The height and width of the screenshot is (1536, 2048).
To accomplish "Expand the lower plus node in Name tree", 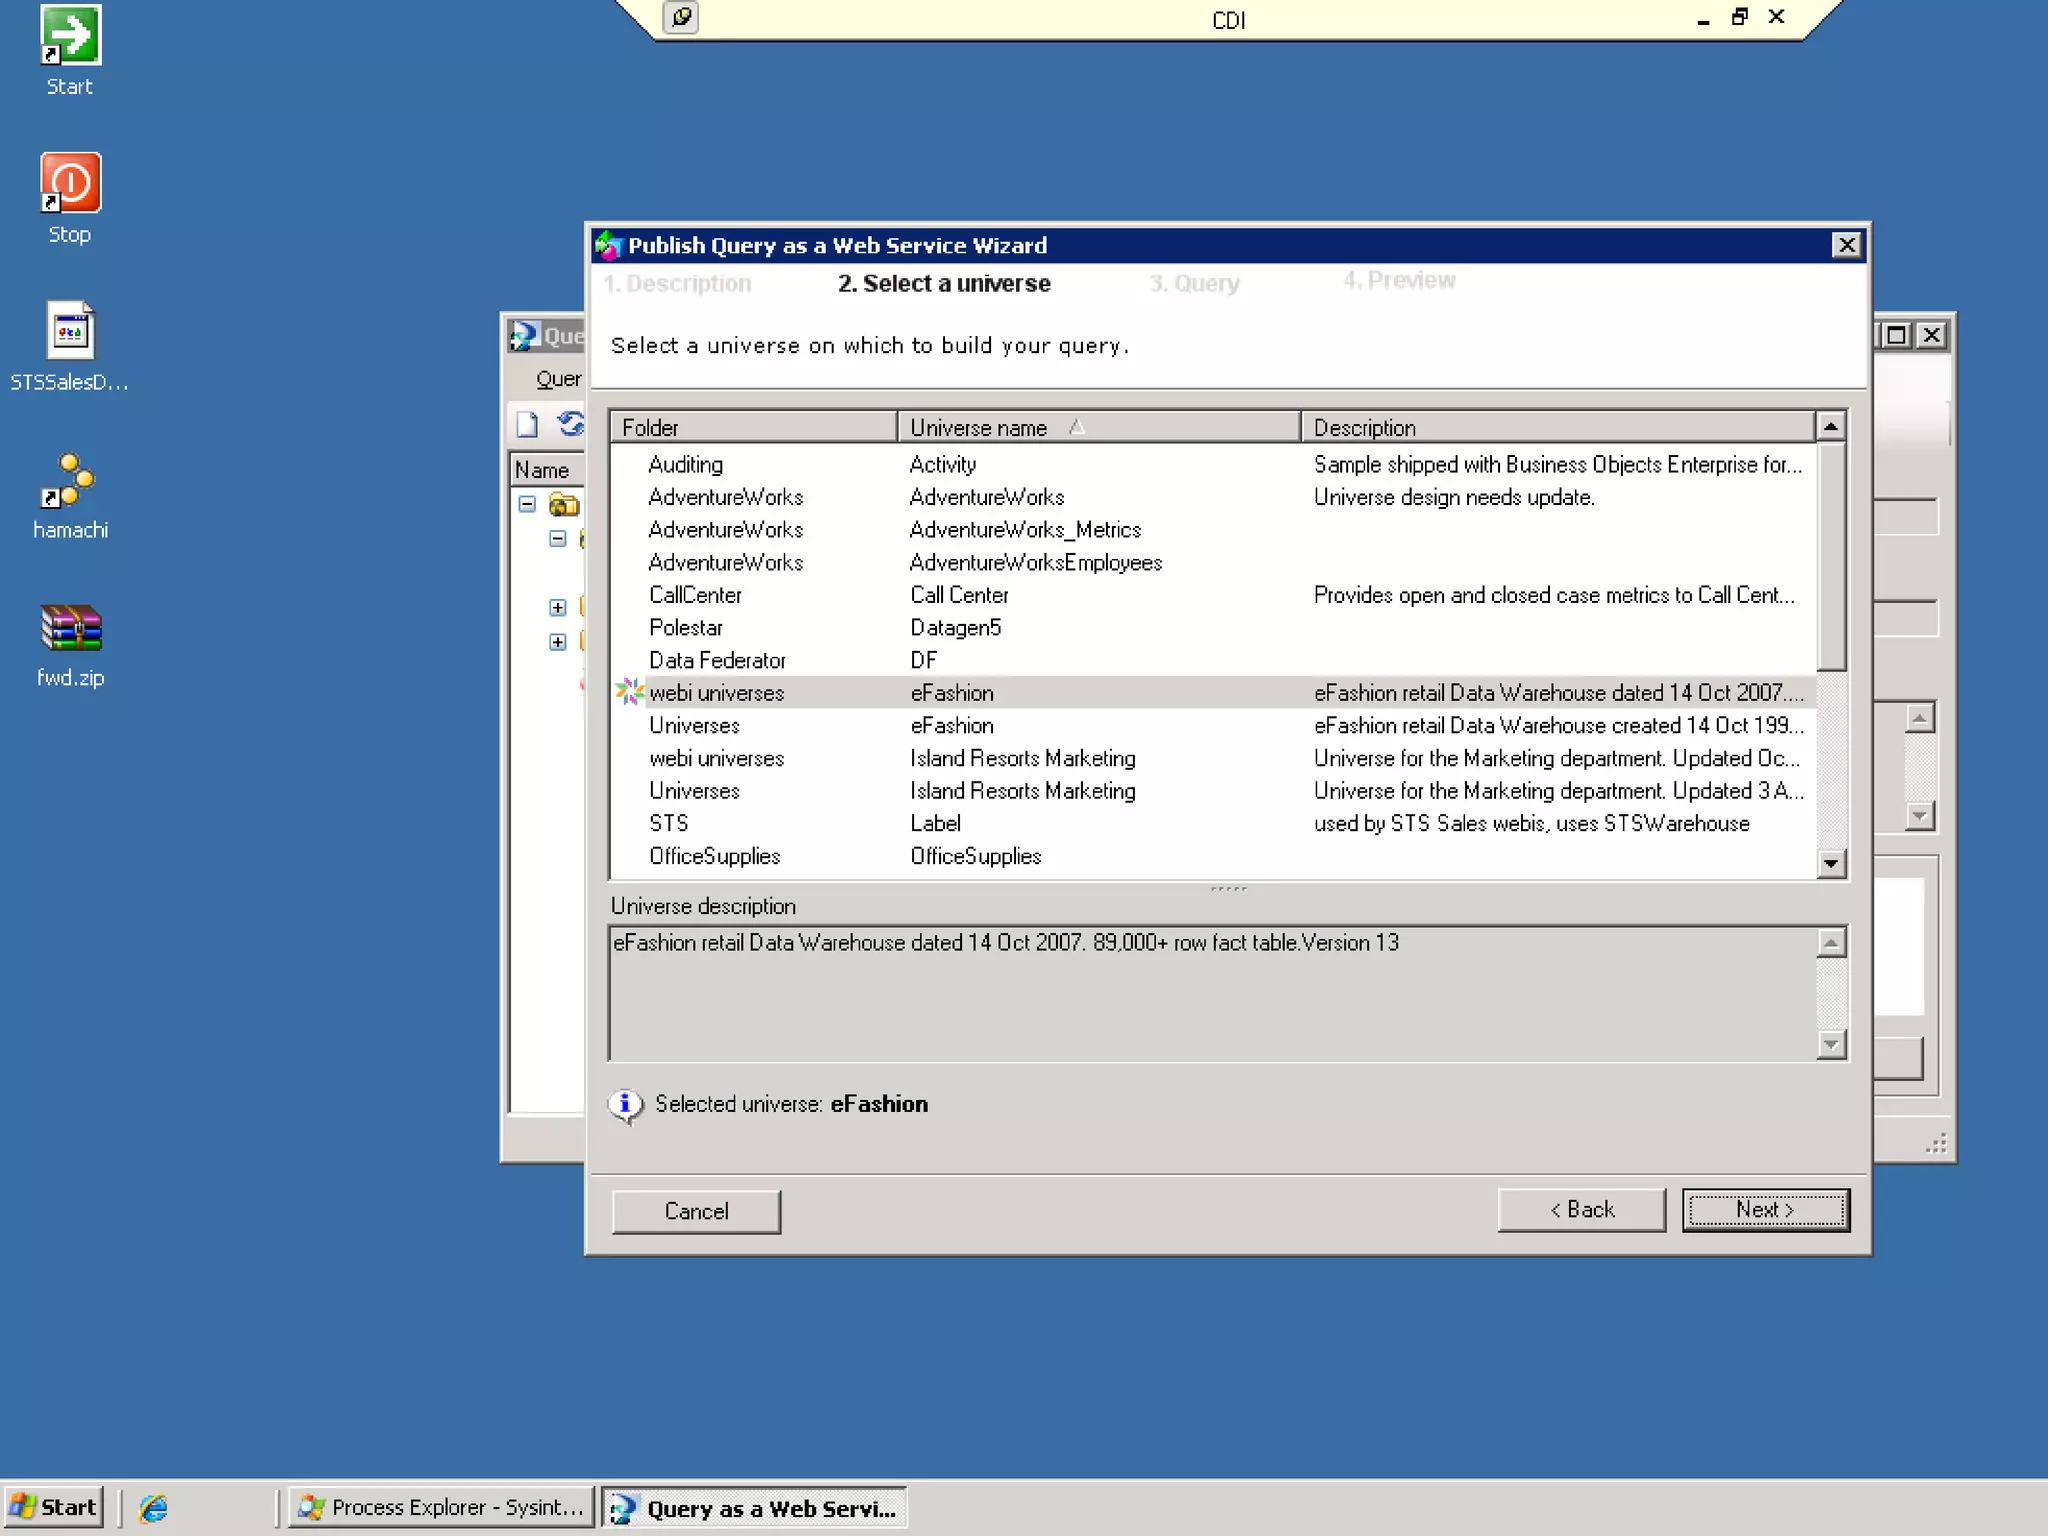I will [x=558, y=641].
